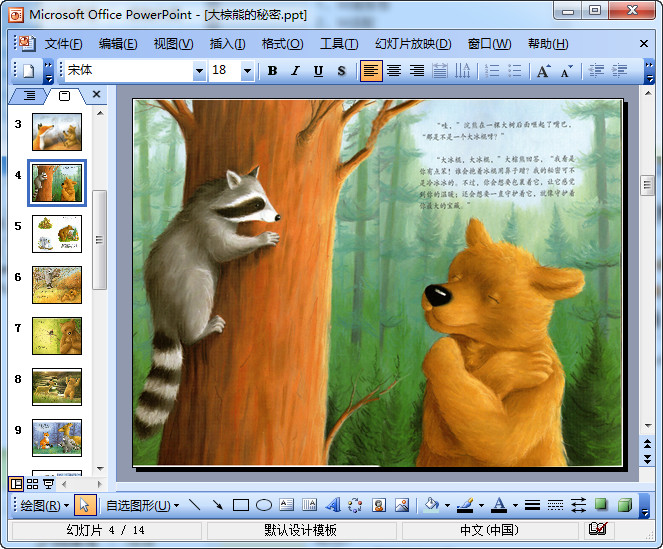
Task: Toggle Underline formatting
Action: pos(318,71)
